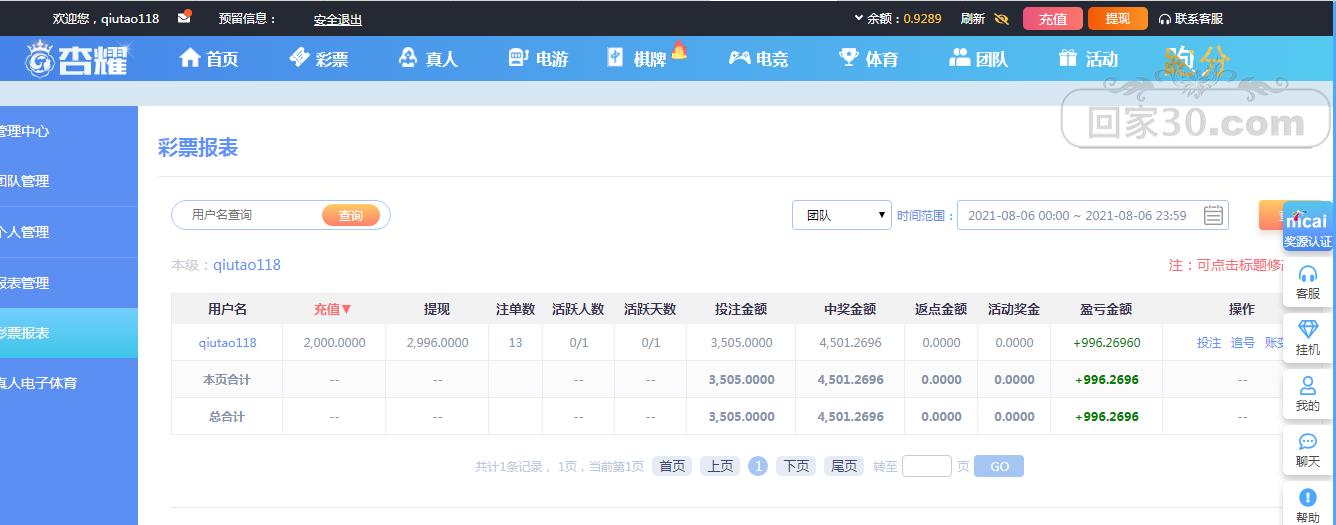Open the 活动 promotions menu
Image resolution: width=1336 pixels, height=525 pixels.
click(1088, 58)
